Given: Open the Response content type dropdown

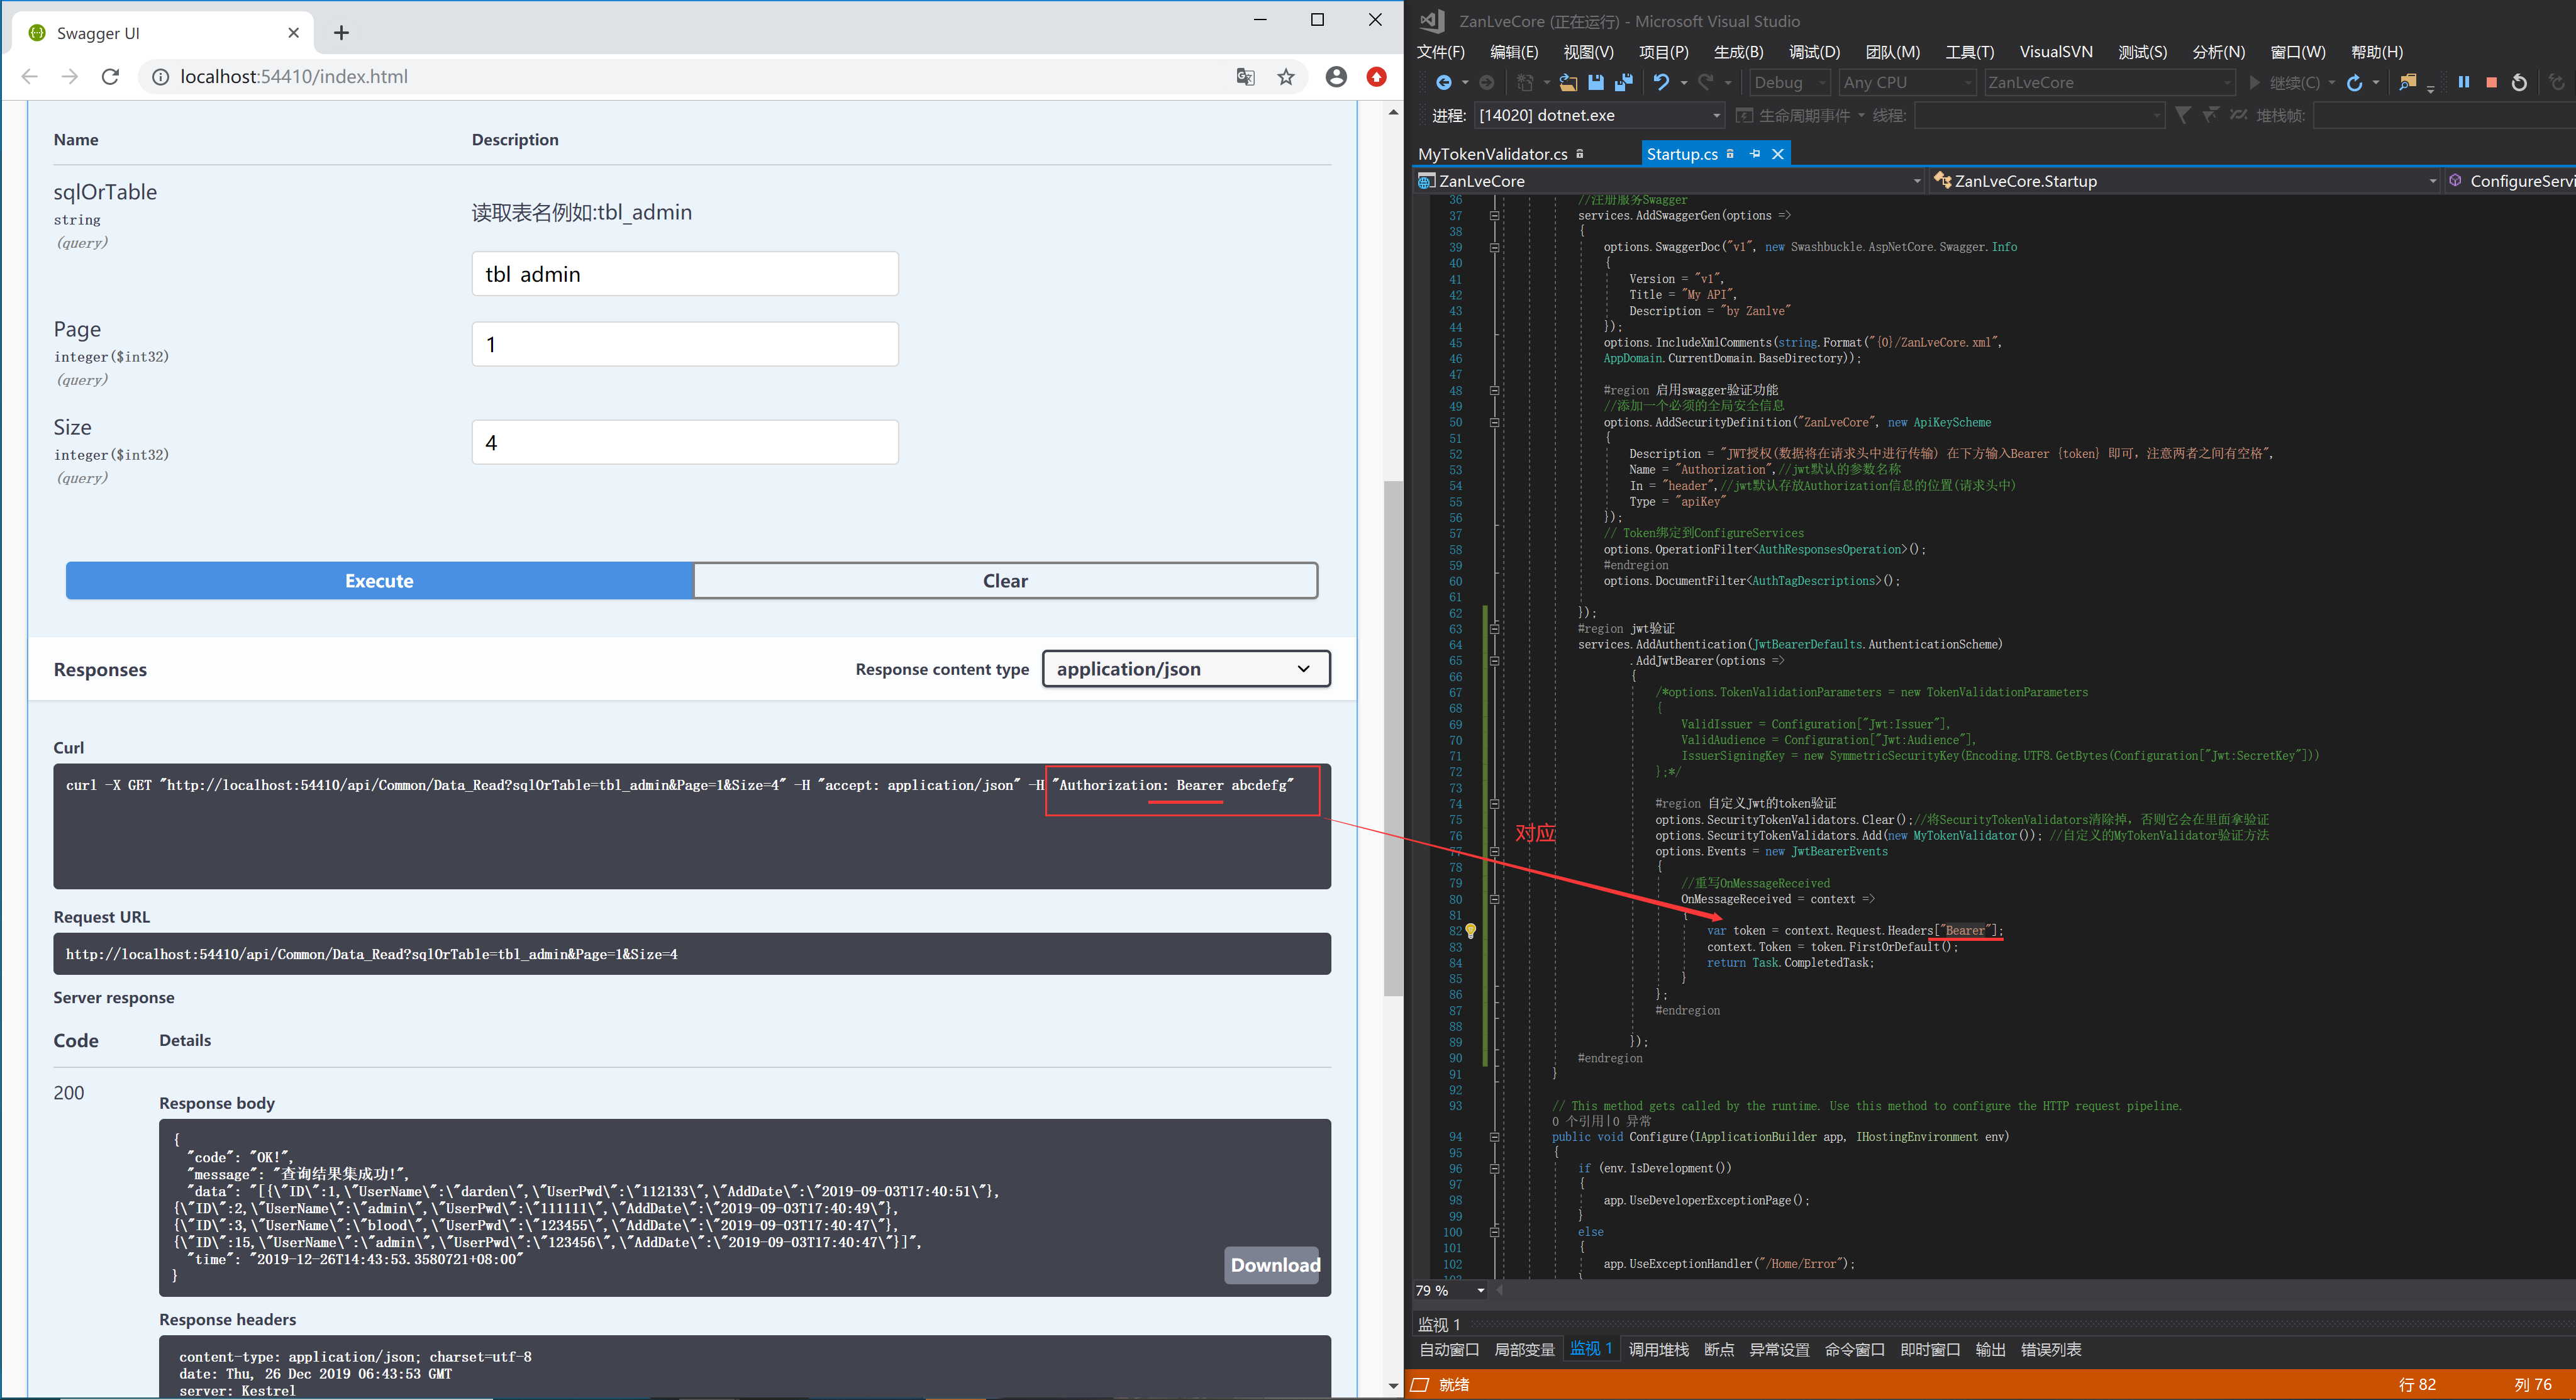Looking at the screenshot, I should [x=1186, y=669].
